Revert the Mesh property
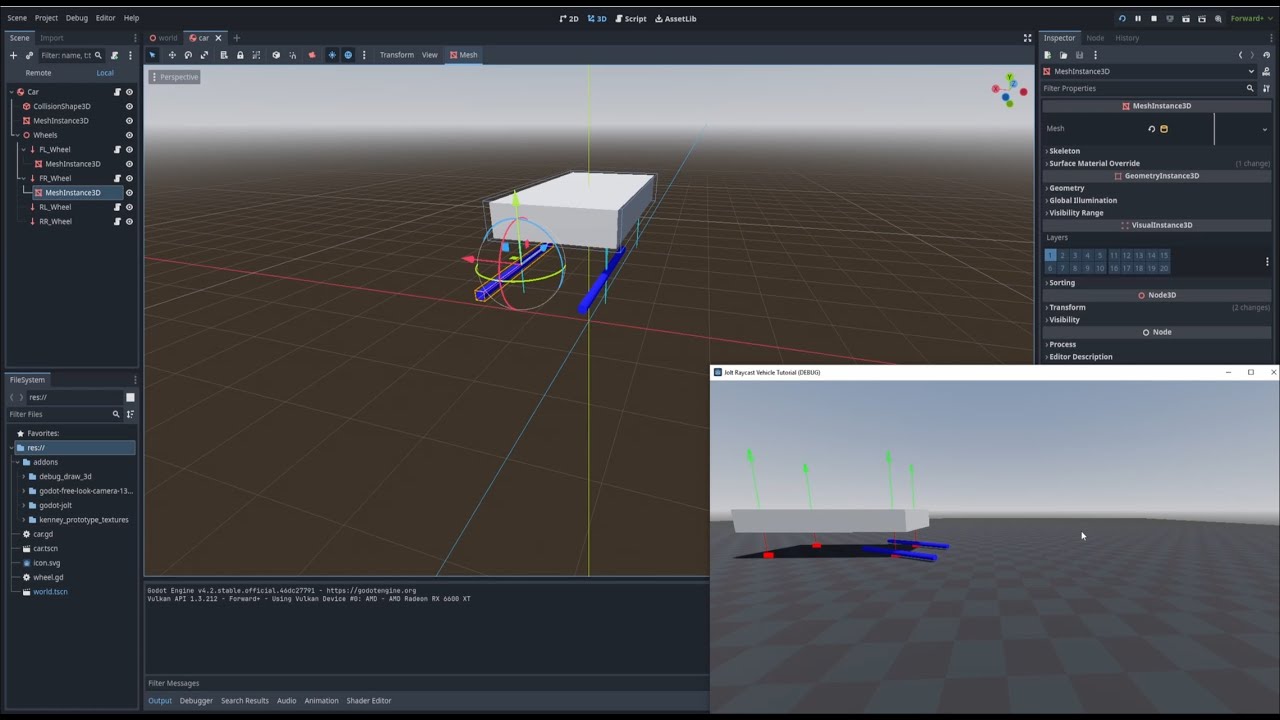The width and height of the screenshot is (1280, 720). click(1151, 129)
